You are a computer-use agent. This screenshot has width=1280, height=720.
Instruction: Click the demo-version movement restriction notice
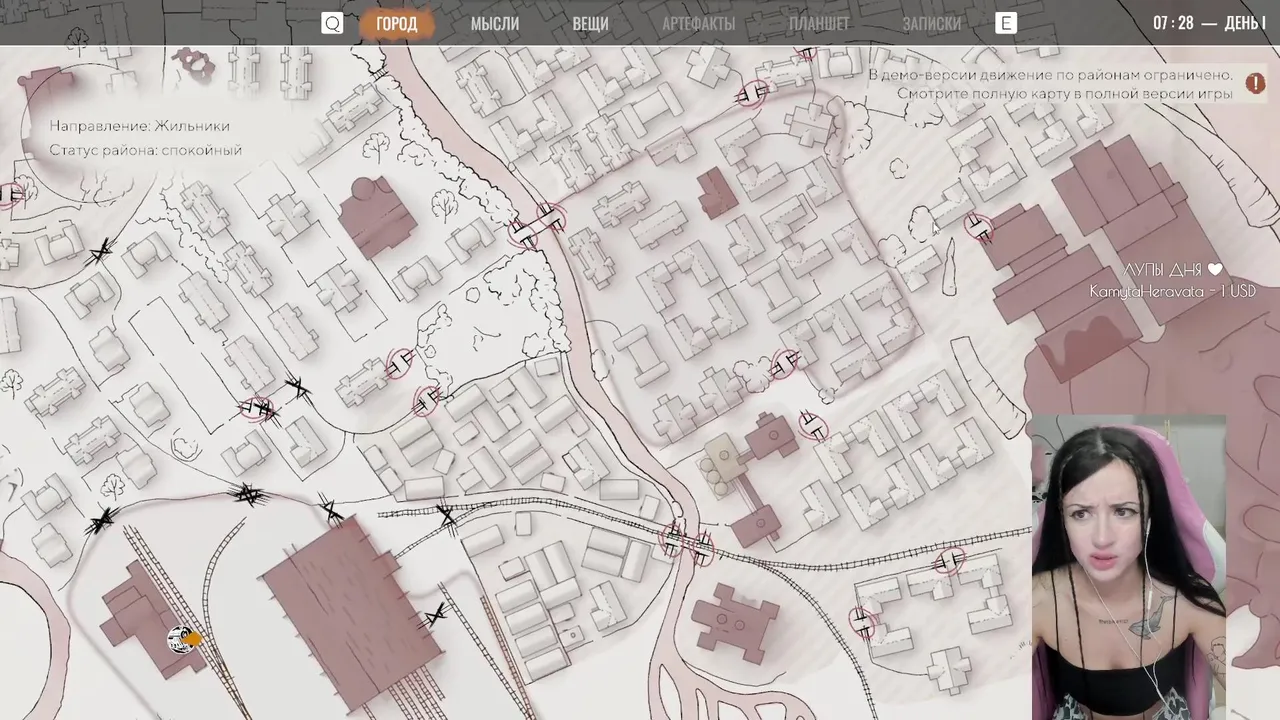click(1050, 84)
